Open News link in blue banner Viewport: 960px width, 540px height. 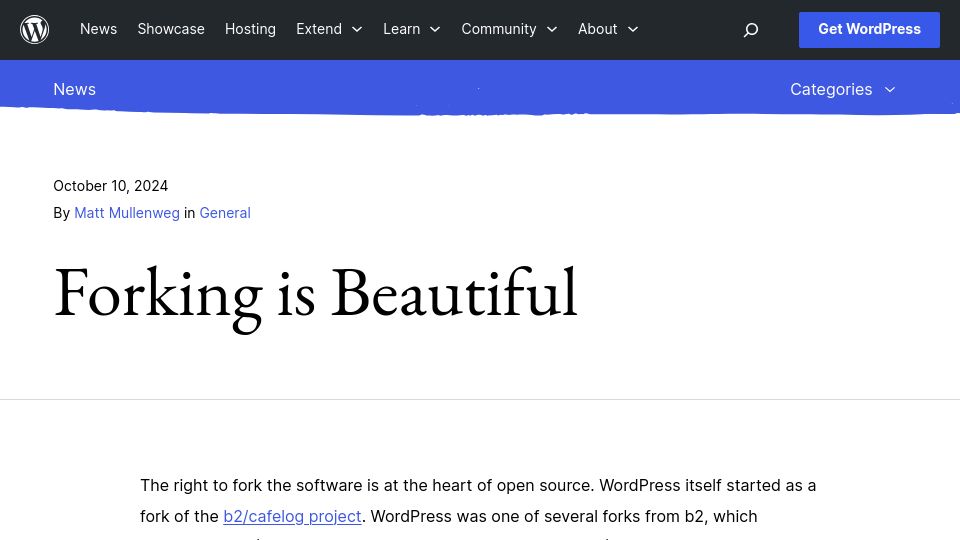pyautogui.click(x=75, y=89)
